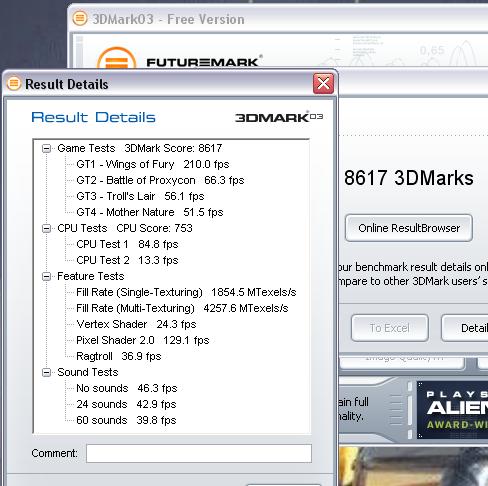Collapse the Sound Tests node
The width and height of the screenshot is (488, 486).
point(46,372)
